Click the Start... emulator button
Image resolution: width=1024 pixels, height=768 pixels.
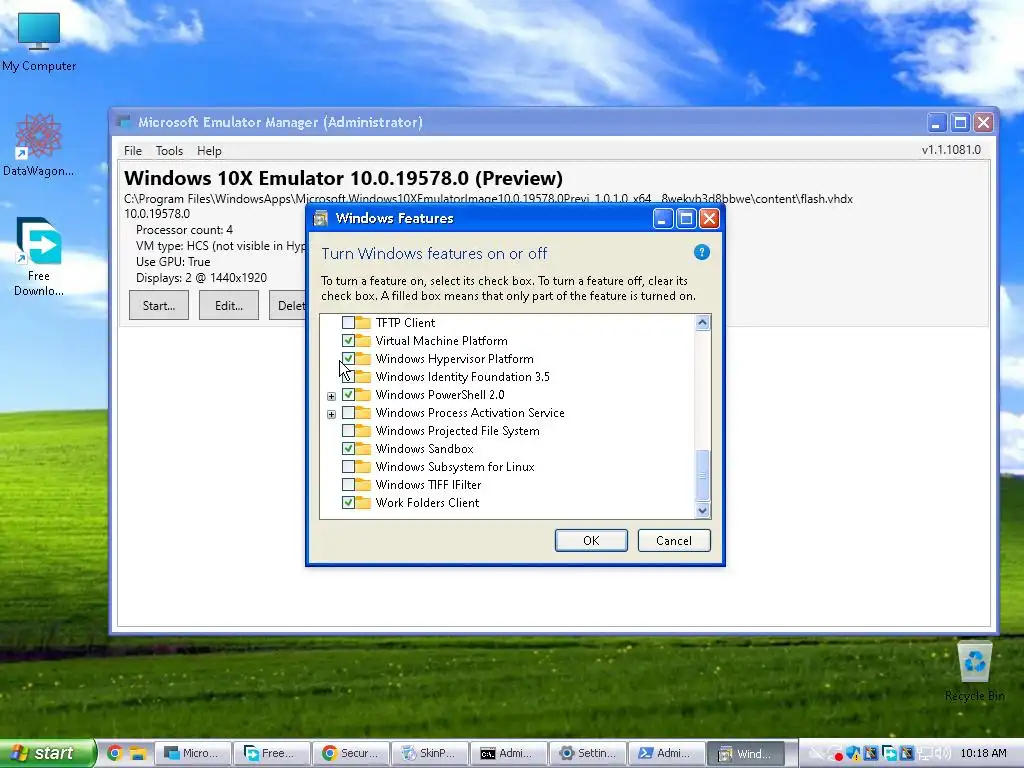click(x=159, y=306)
